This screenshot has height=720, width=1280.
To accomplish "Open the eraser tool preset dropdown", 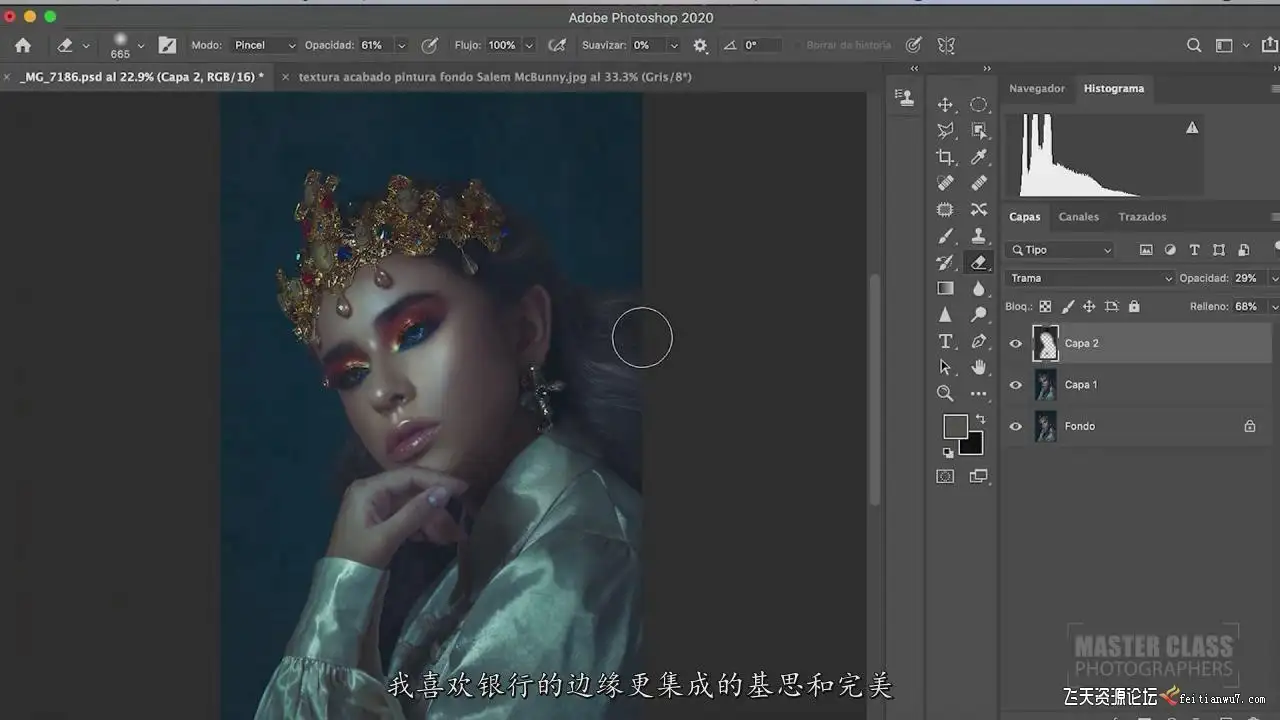I will point(86,45).
